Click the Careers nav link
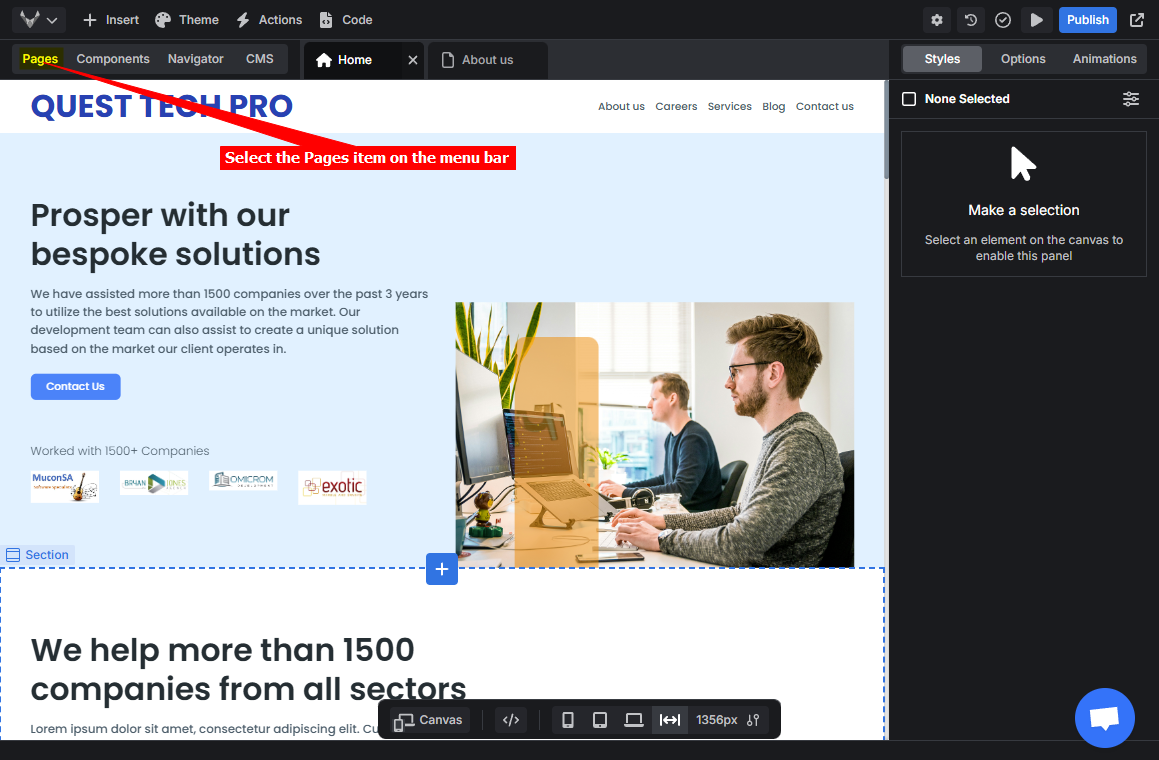This screenshot has width=1159, height=760. 676,106
